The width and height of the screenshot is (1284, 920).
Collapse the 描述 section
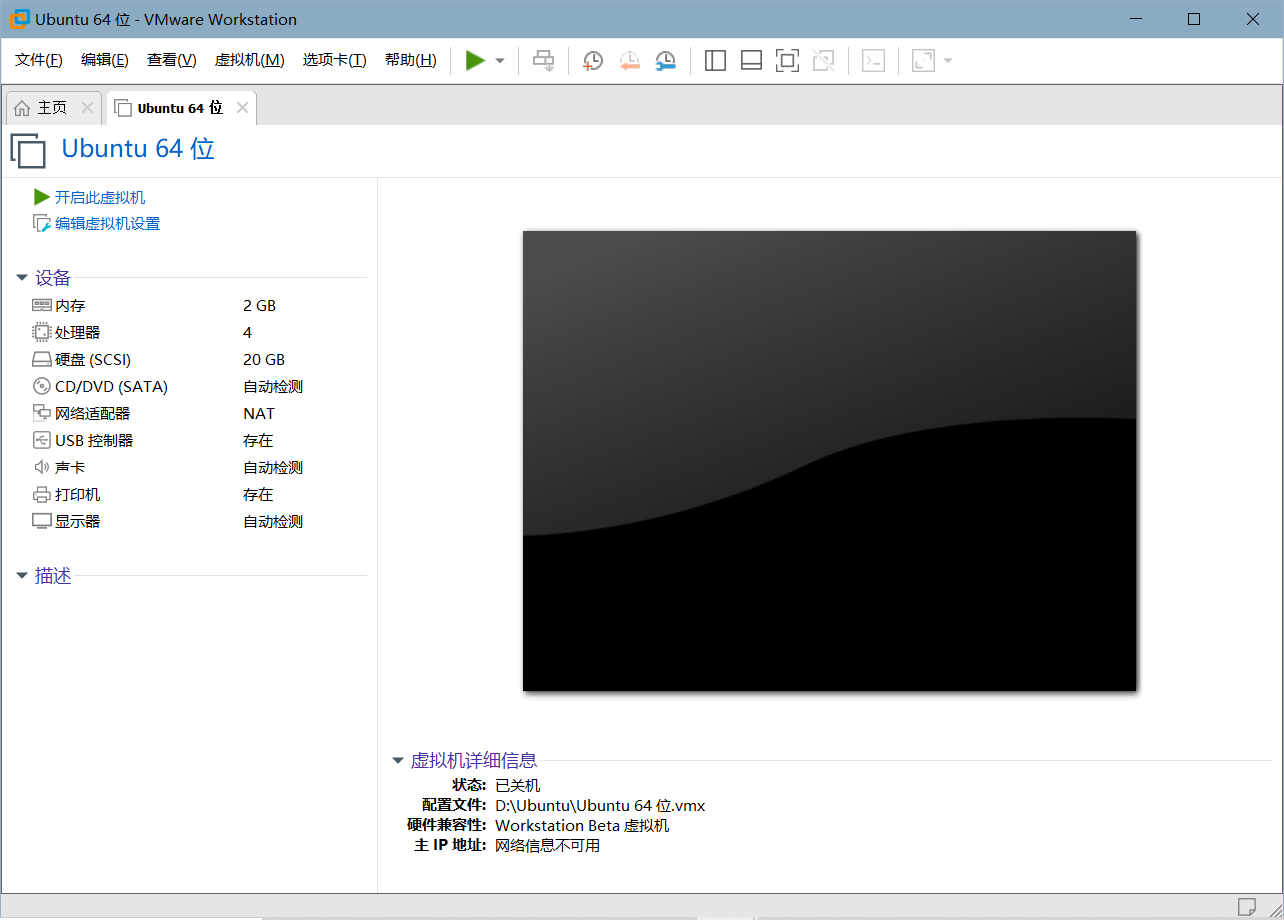[22, 576]
